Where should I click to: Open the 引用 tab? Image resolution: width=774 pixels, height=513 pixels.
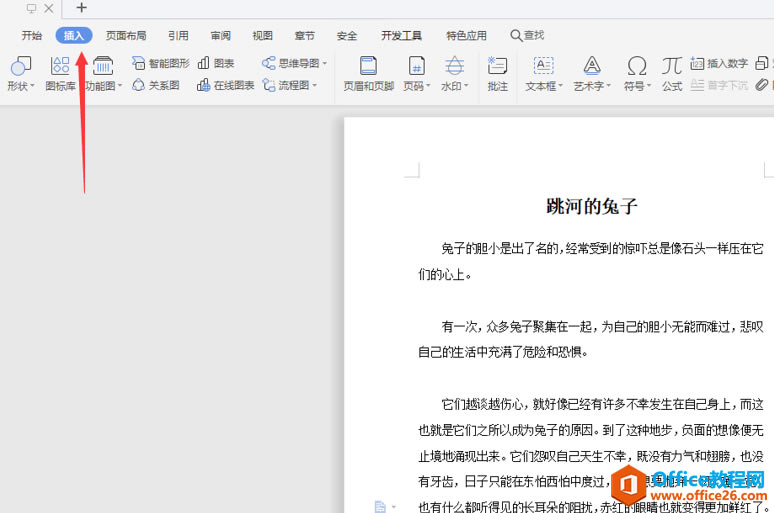click(x=178, y=36)
